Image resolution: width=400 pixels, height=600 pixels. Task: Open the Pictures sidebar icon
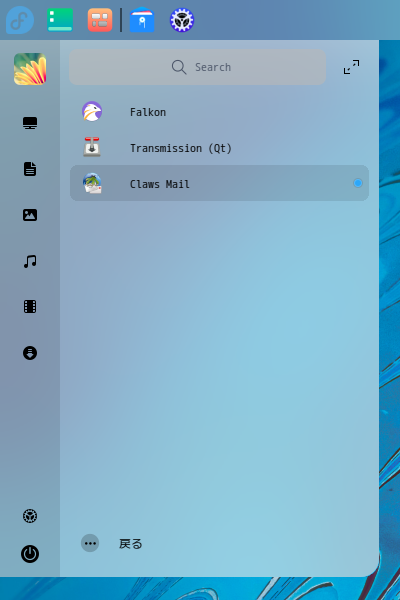click(30, 215)
